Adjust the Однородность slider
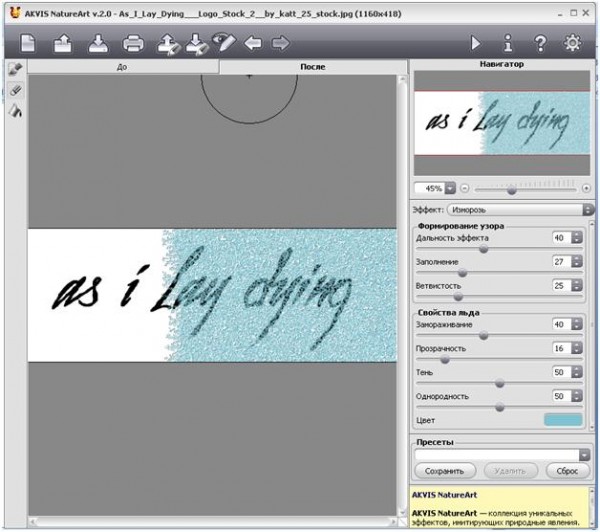600x532 pixels. [499, 408]
